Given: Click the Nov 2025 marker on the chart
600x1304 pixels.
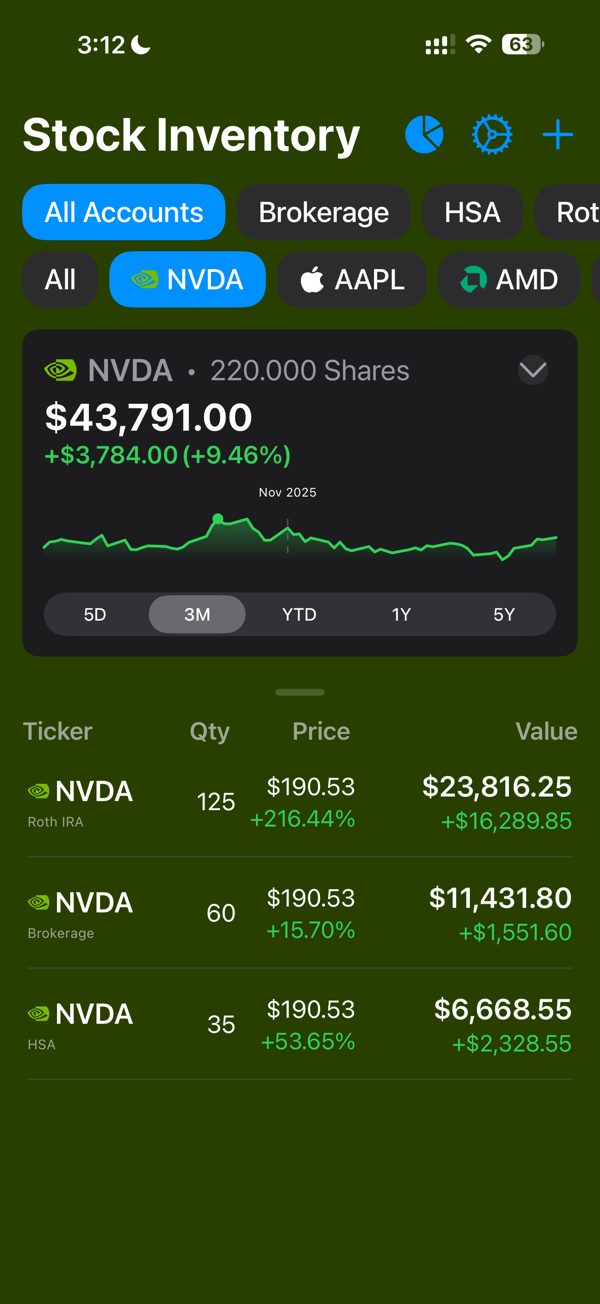Looking at the screenshot, I should click(x=286, y=492).
